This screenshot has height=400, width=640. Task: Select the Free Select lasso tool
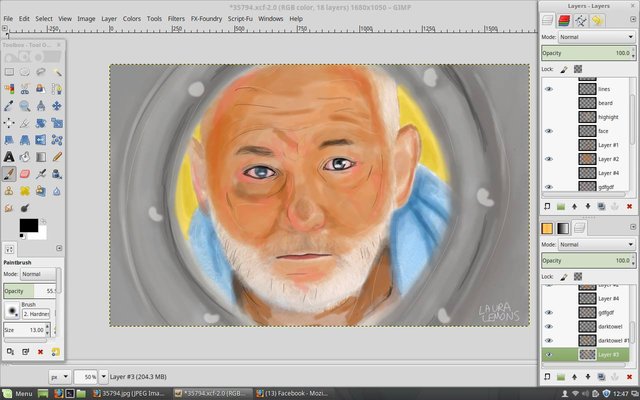pos(41,72)
